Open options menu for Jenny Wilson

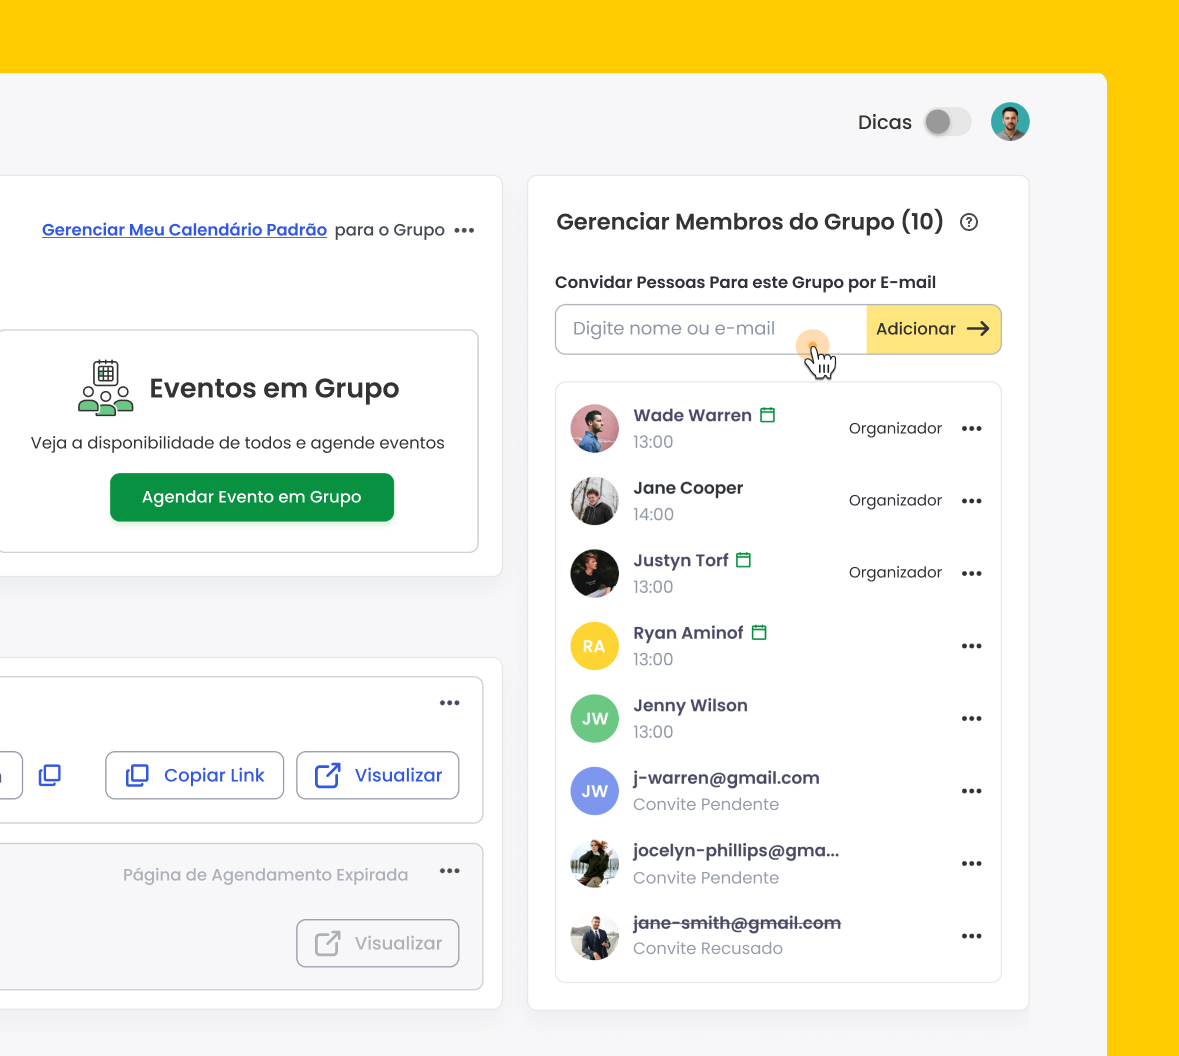(971, 719)
